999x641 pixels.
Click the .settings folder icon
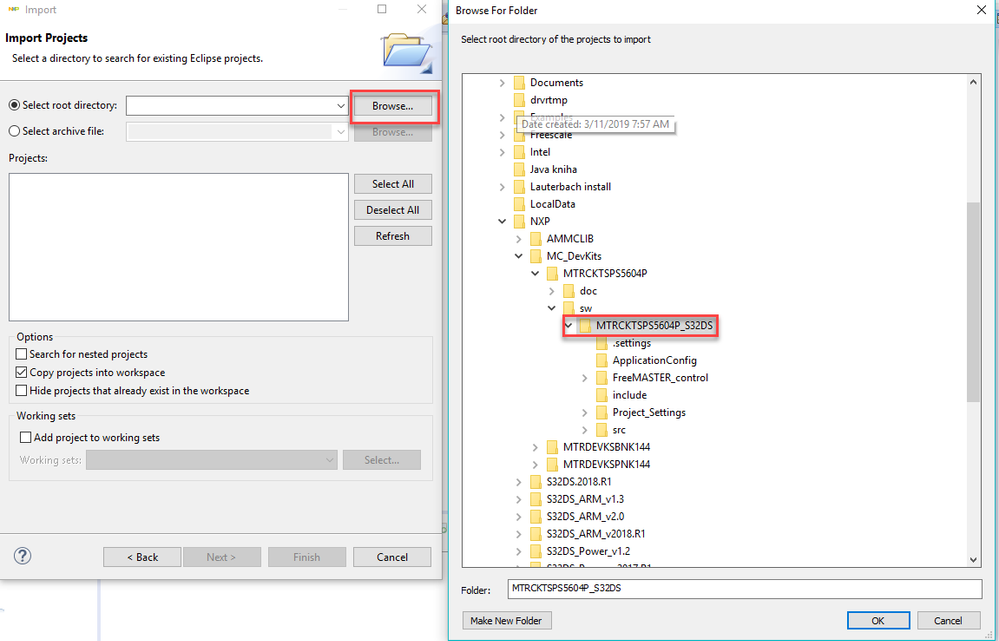tap(602, 343)
